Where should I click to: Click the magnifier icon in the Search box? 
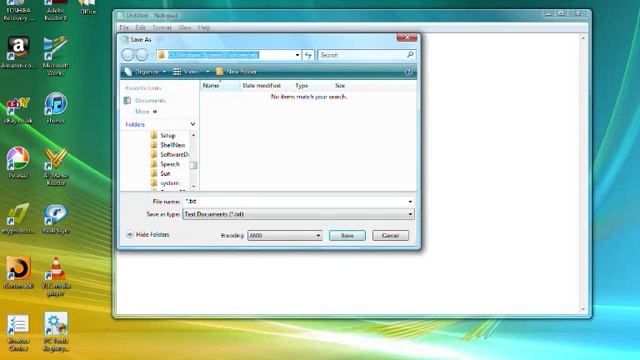tap(410, 54)
